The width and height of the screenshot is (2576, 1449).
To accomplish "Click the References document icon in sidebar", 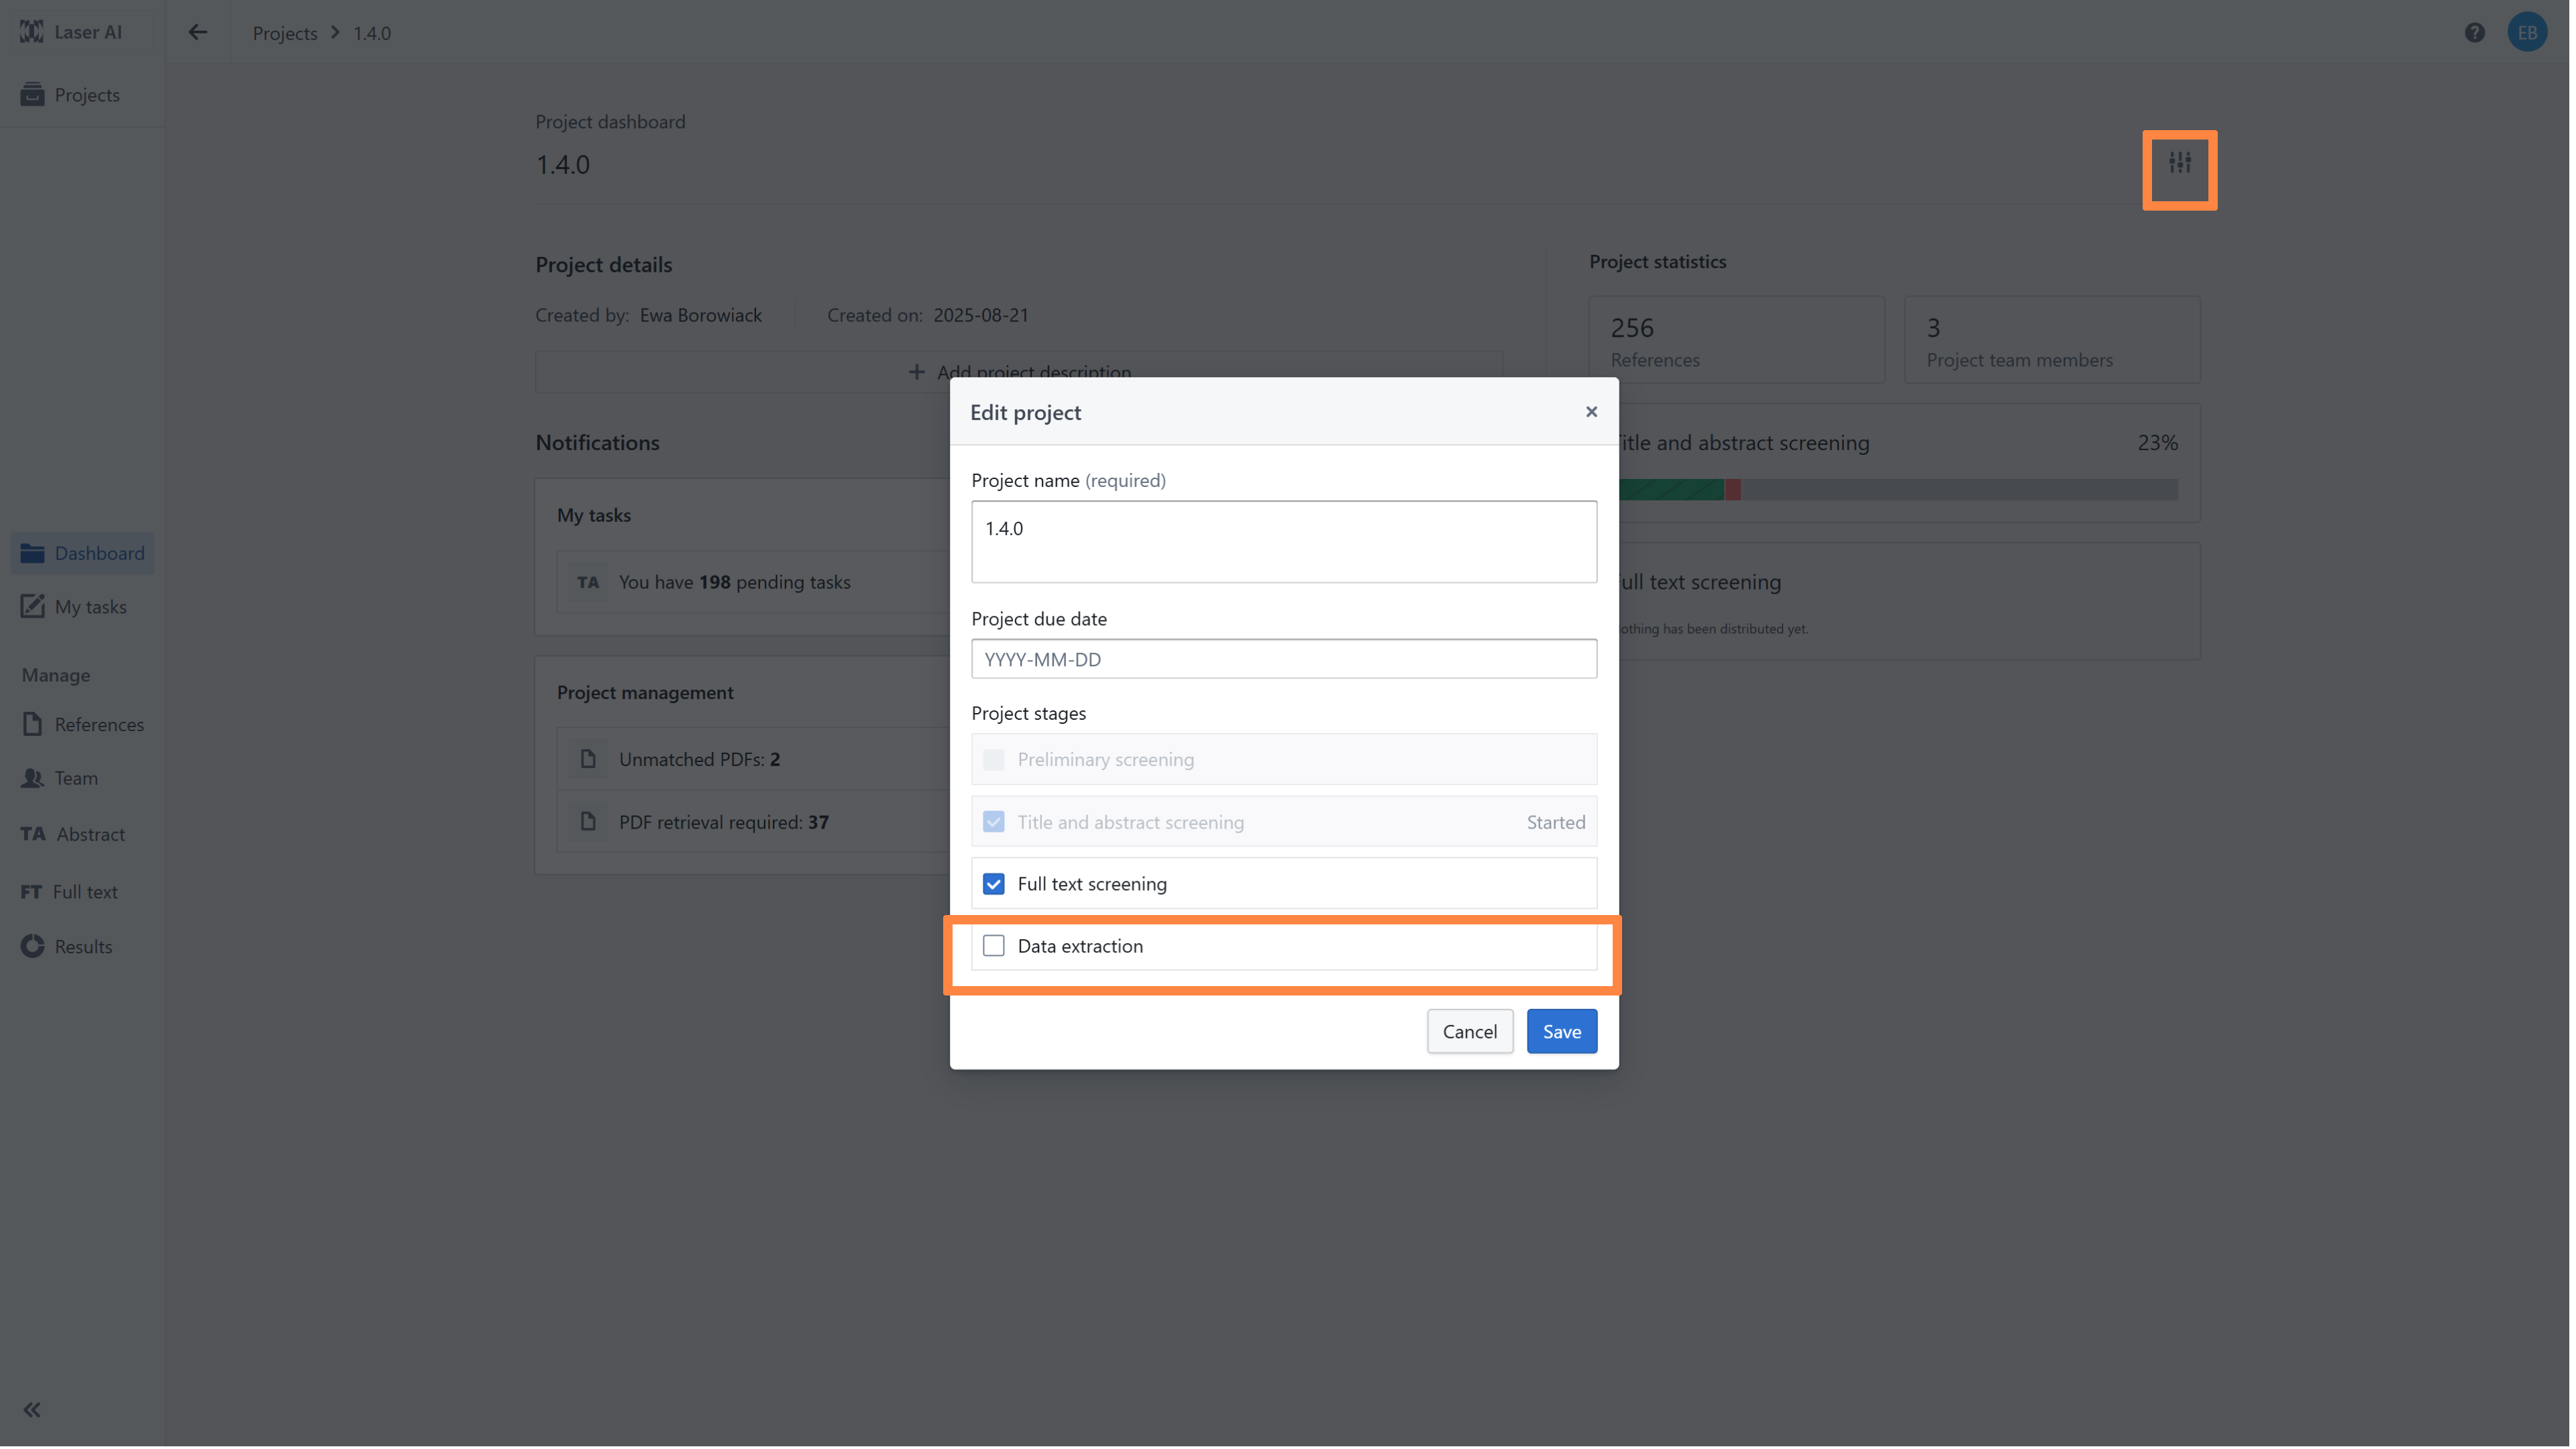I will point(32,725).
